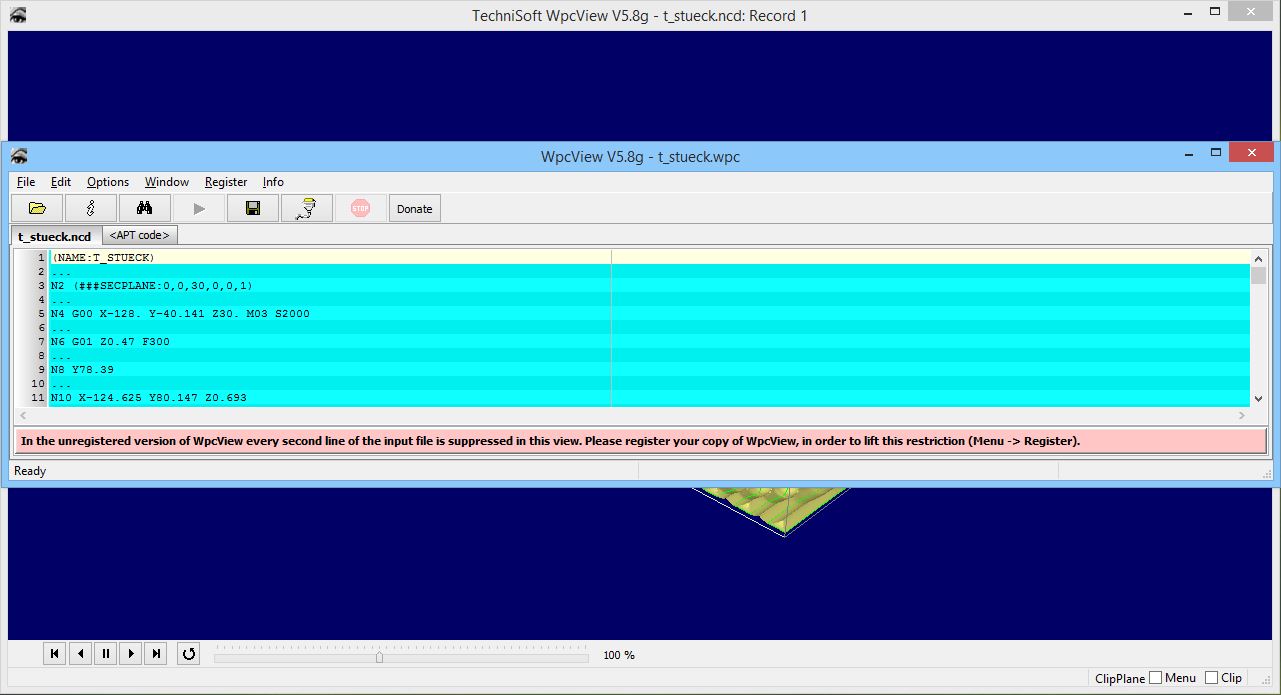Click the loop replay icon
Screen dimensions: 1281x695
tap(188, 654)
